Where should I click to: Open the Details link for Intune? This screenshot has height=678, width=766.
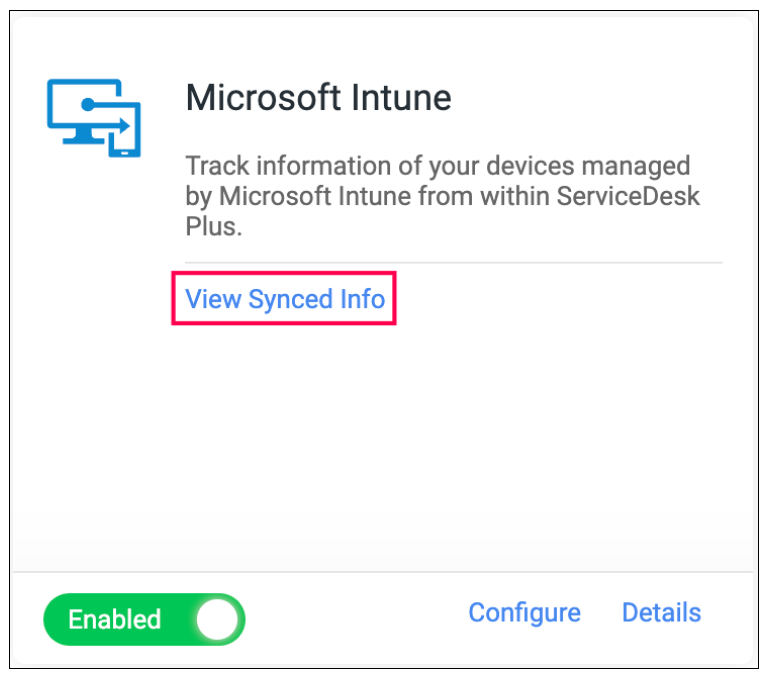coord(661,613)
